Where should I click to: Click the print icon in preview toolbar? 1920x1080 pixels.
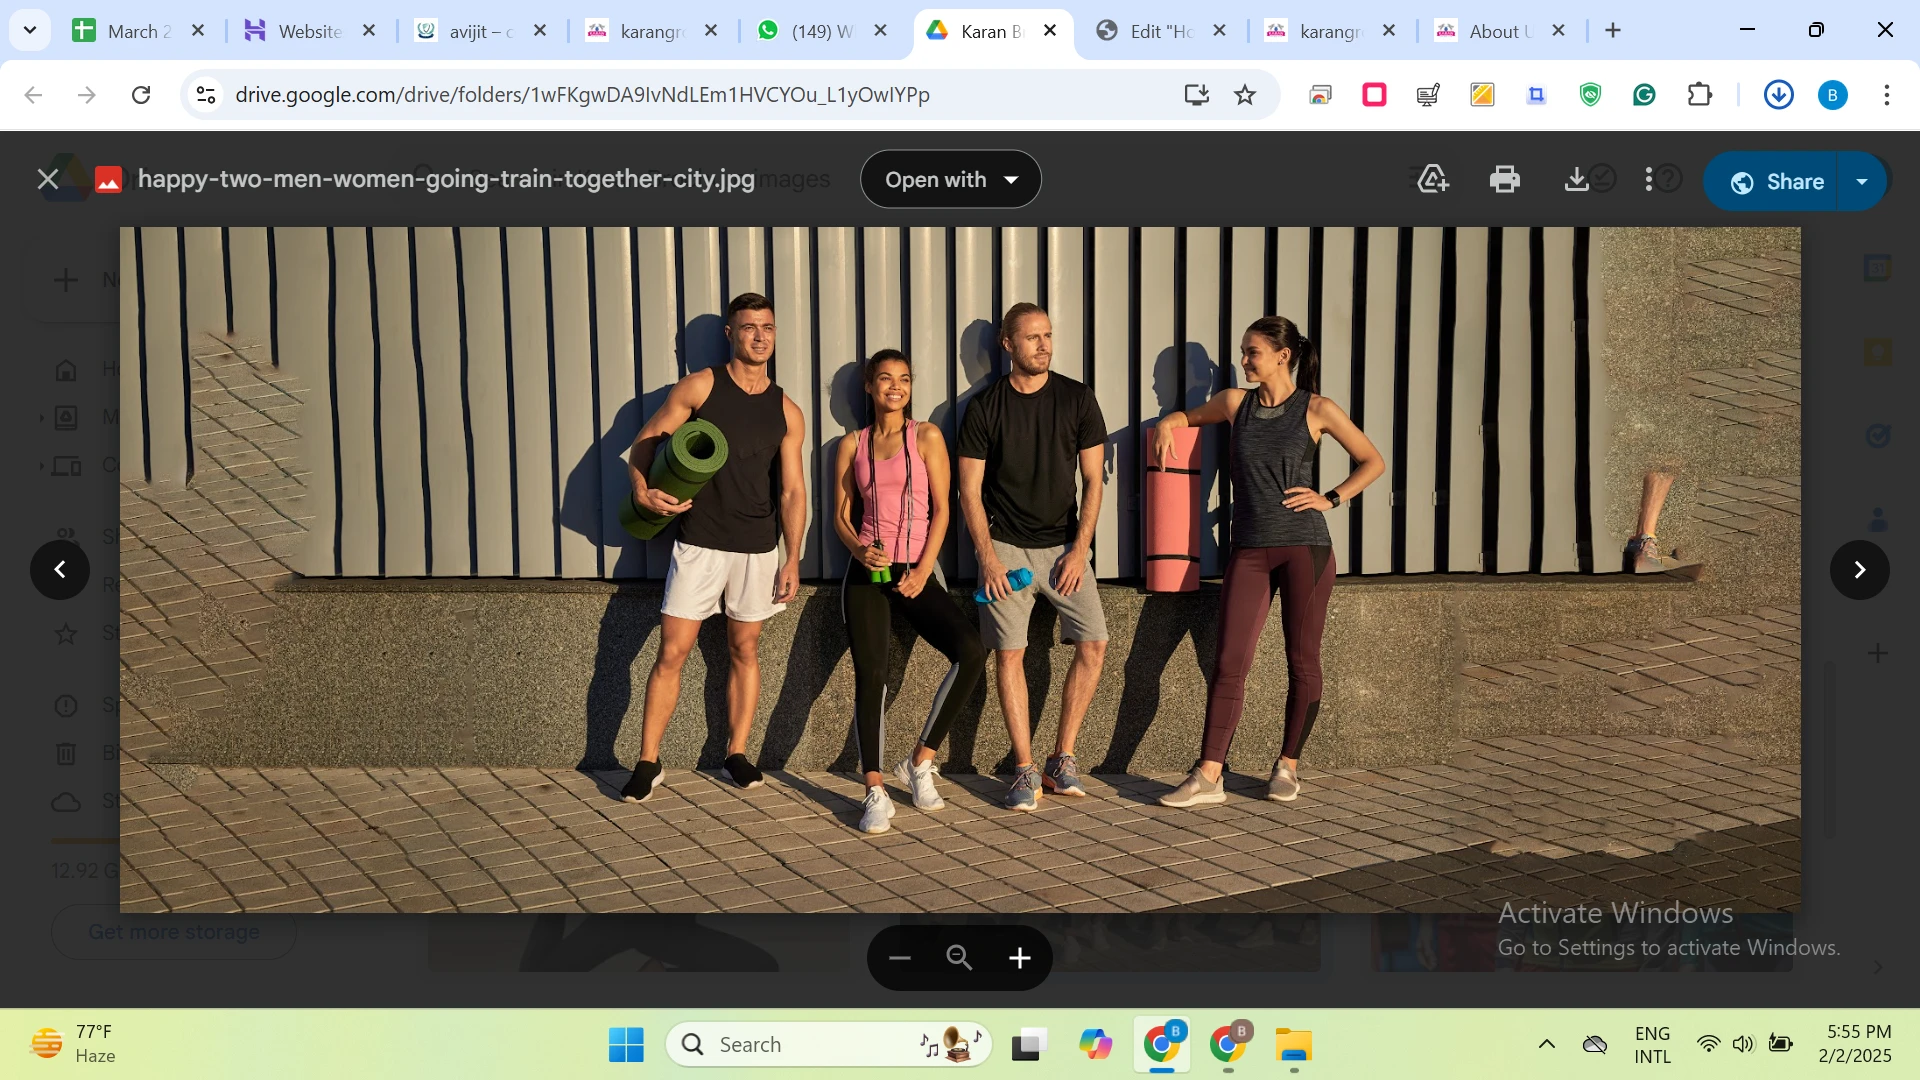pos(1504,180)
